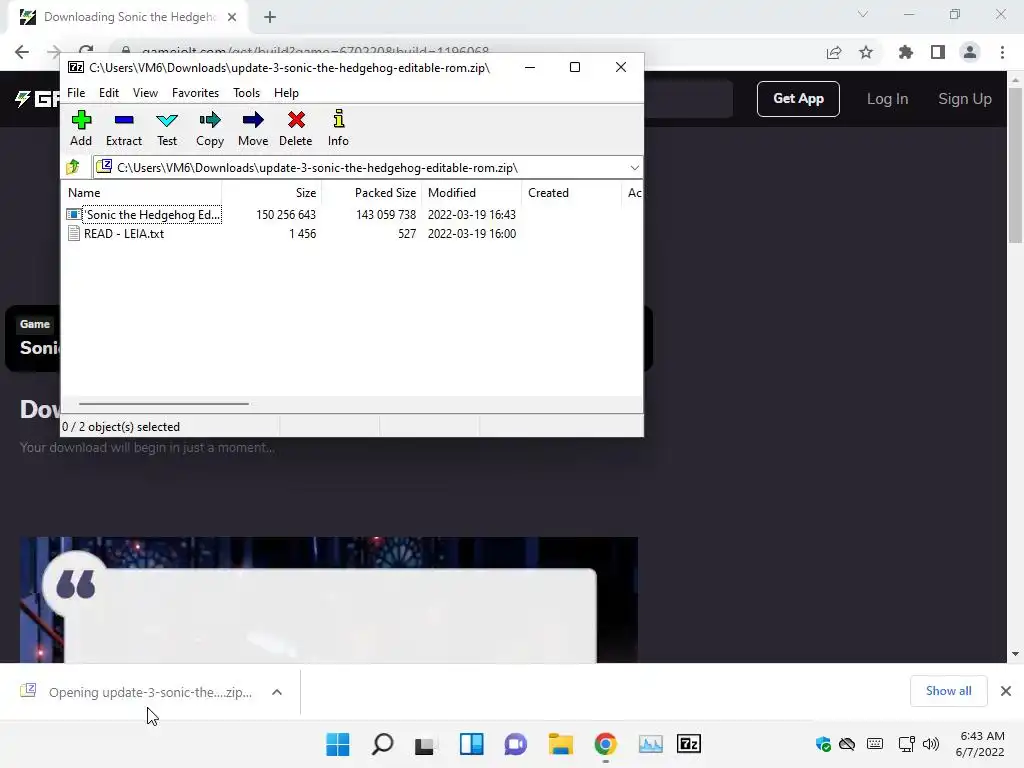Open Task View on the taskbar
The width and height of the screenshot is (1024, 768).
pyautogui.click(x=424, y=744)
